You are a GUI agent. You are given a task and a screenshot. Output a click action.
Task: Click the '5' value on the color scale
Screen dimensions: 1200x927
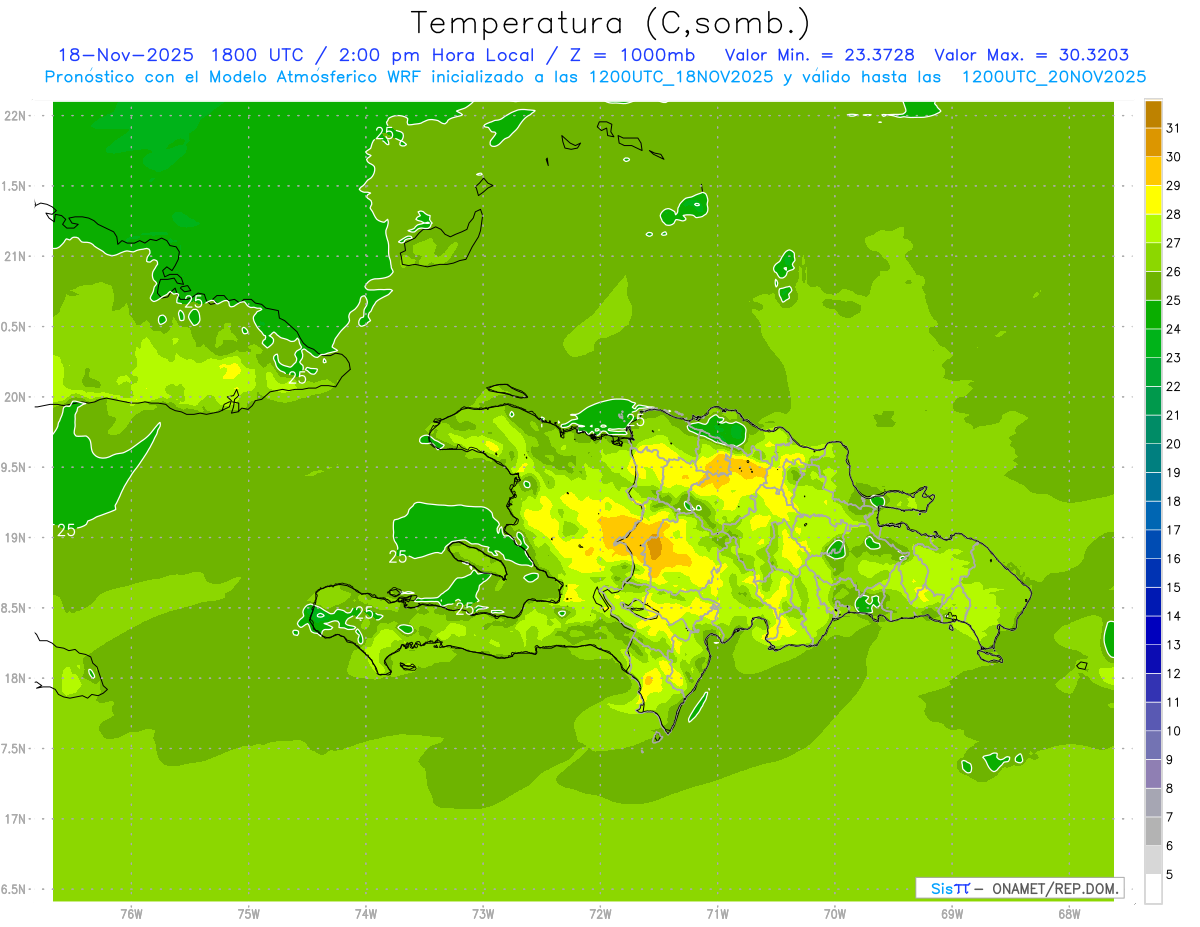1170,874
